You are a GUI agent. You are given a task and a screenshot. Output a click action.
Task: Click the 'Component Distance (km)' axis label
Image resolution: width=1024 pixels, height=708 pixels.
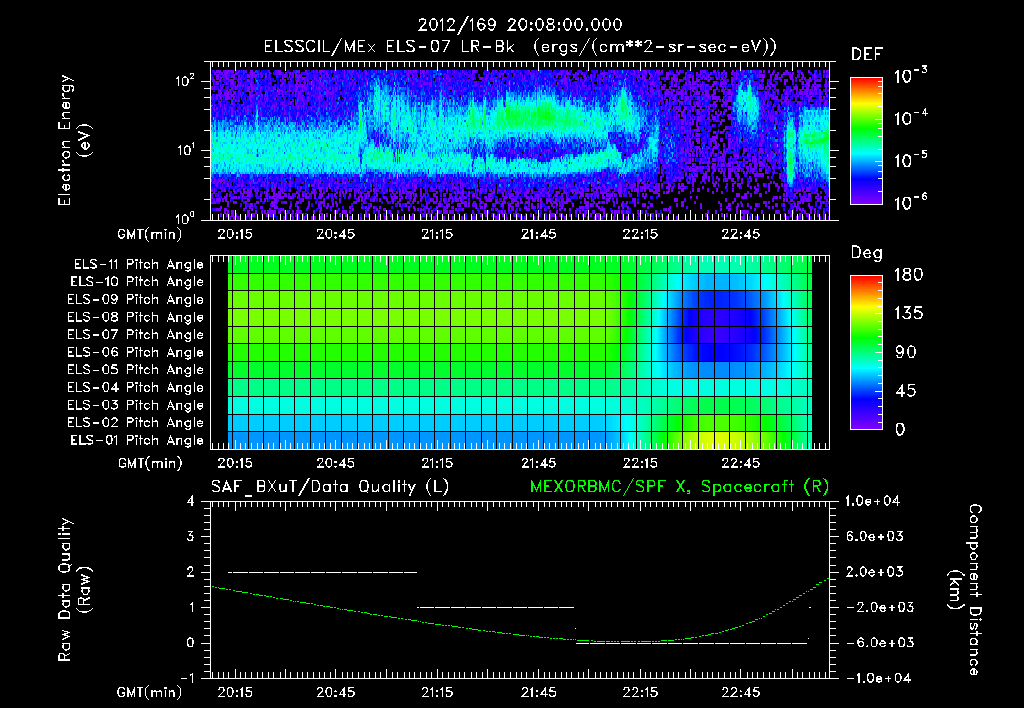[x=966, y=590]
